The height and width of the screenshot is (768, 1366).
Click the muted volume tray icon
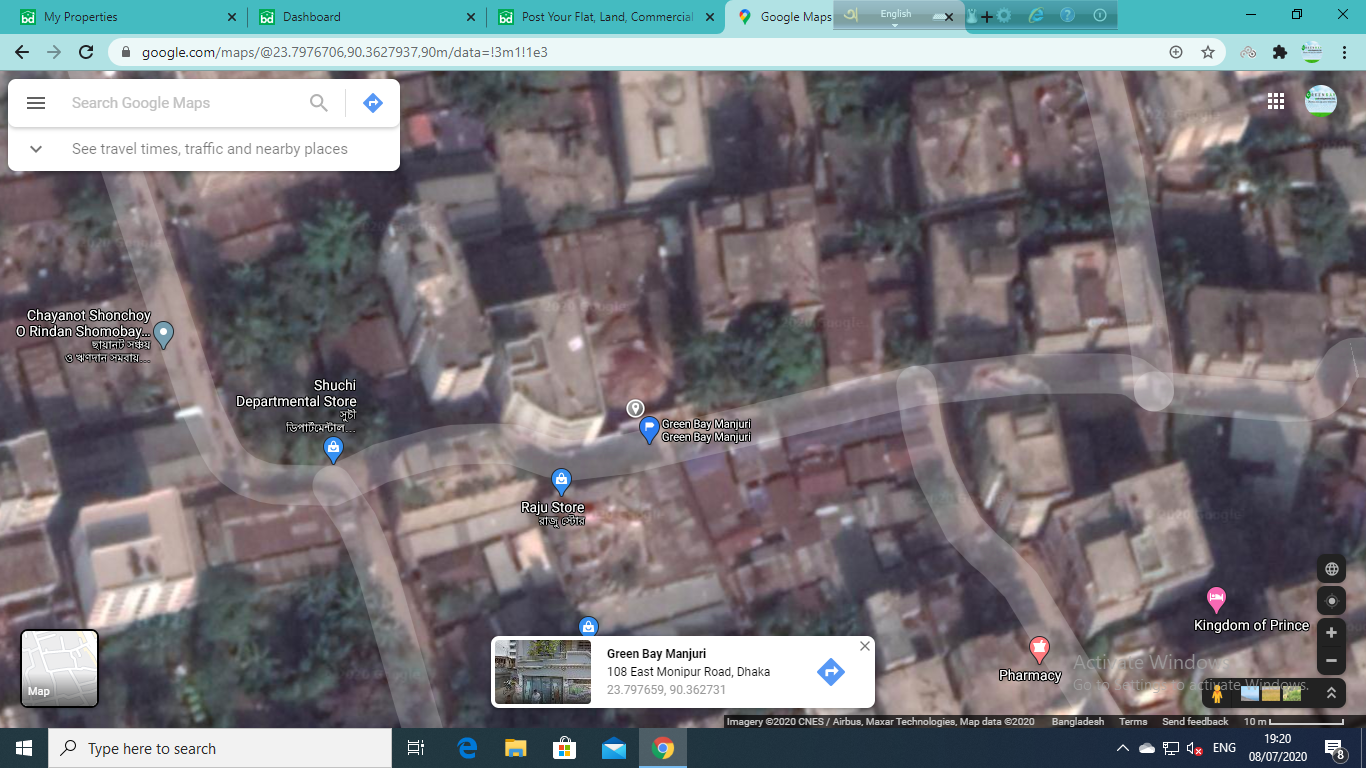[1194, 748]
